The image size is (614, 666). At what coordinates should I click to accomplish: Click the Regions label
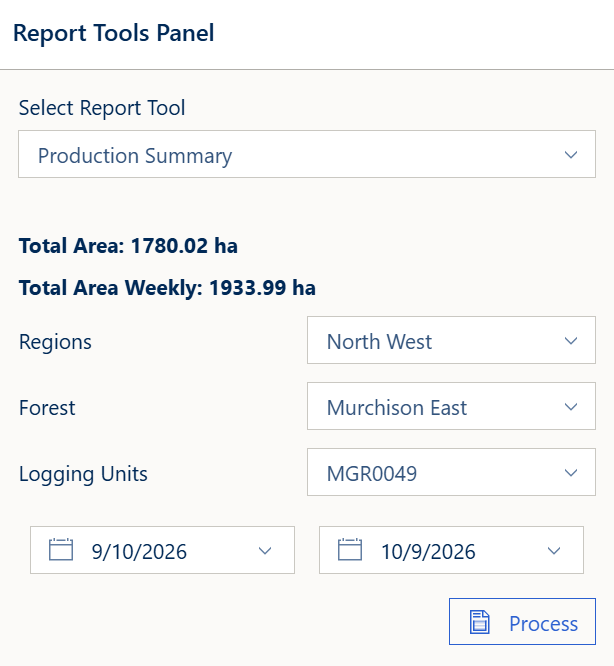[55, 342]
